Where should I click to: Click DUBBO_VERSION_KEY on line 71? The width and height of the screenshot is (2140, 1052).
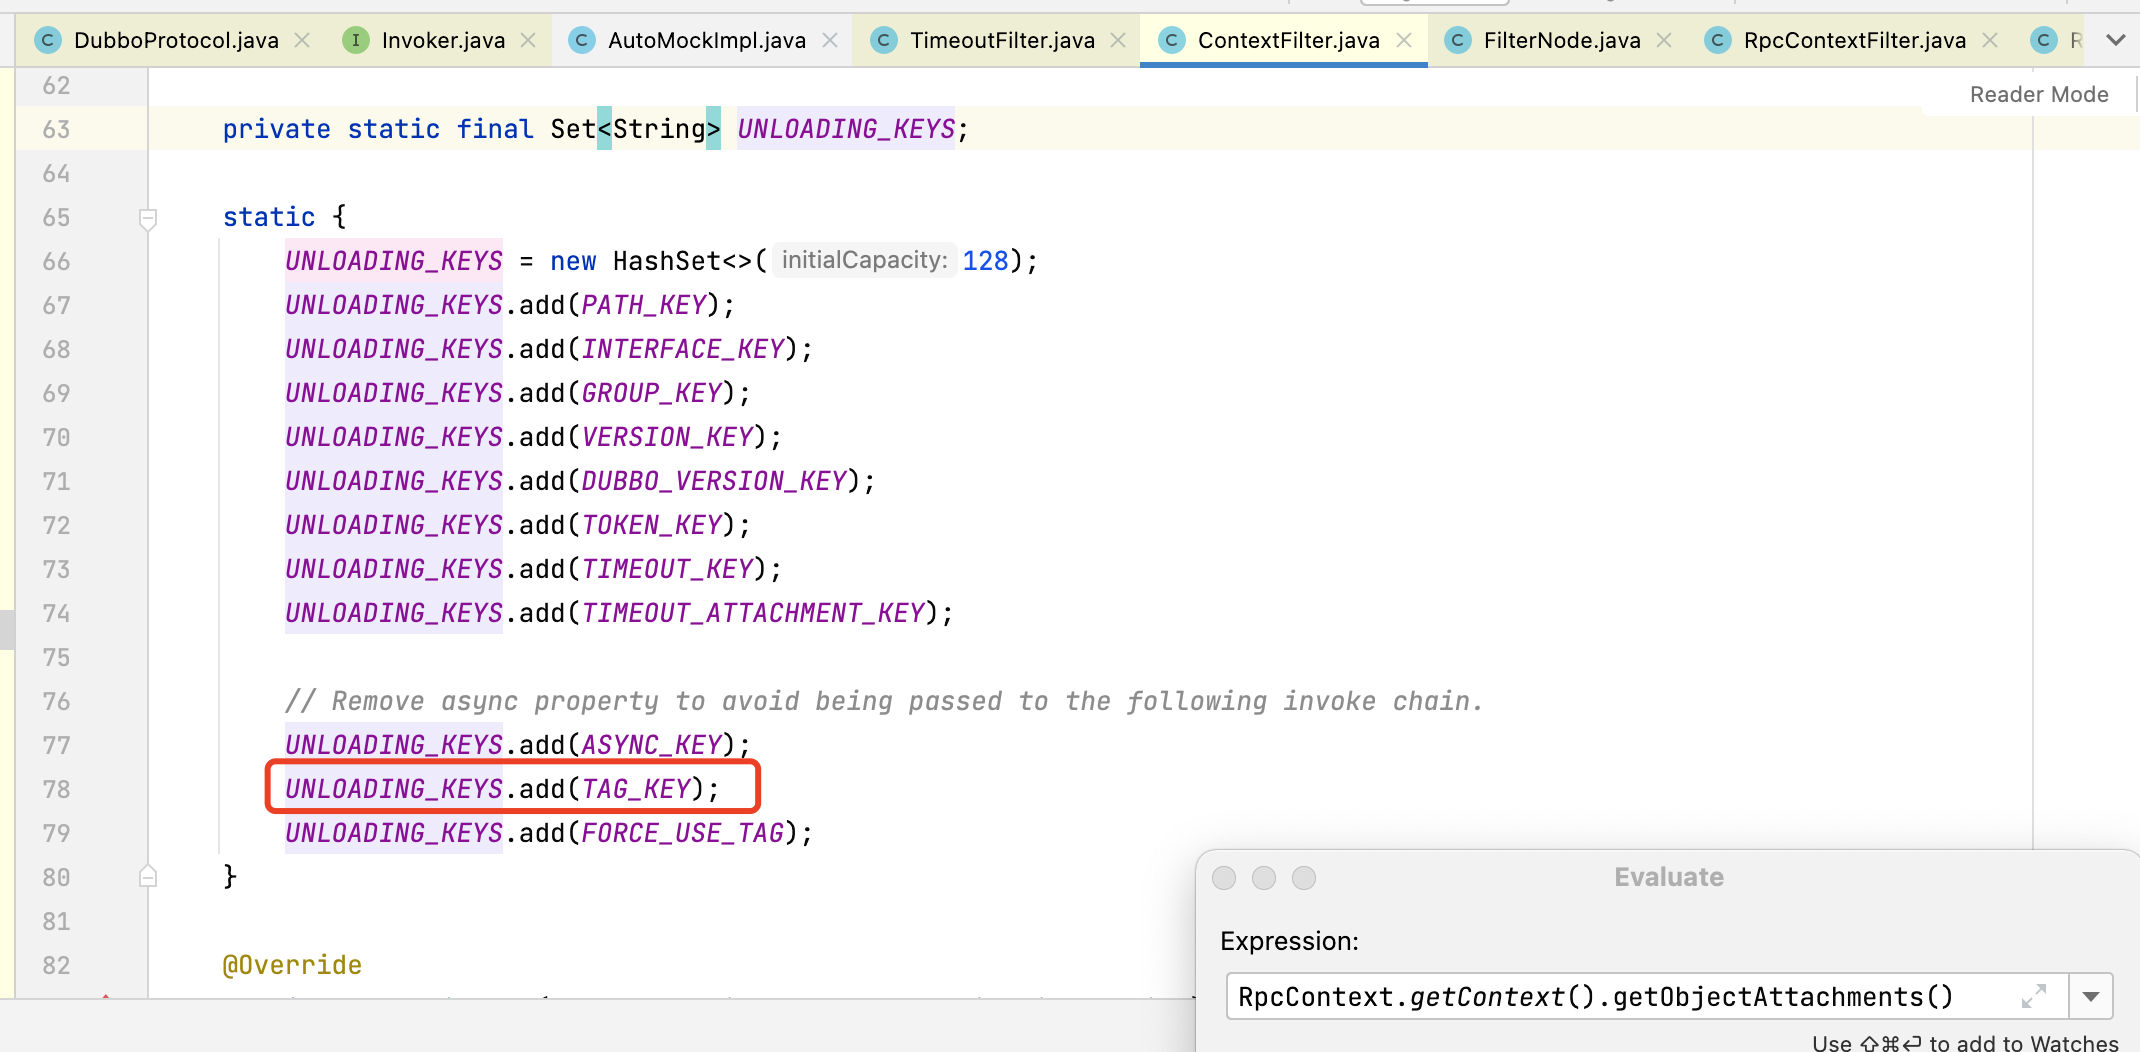714,481
